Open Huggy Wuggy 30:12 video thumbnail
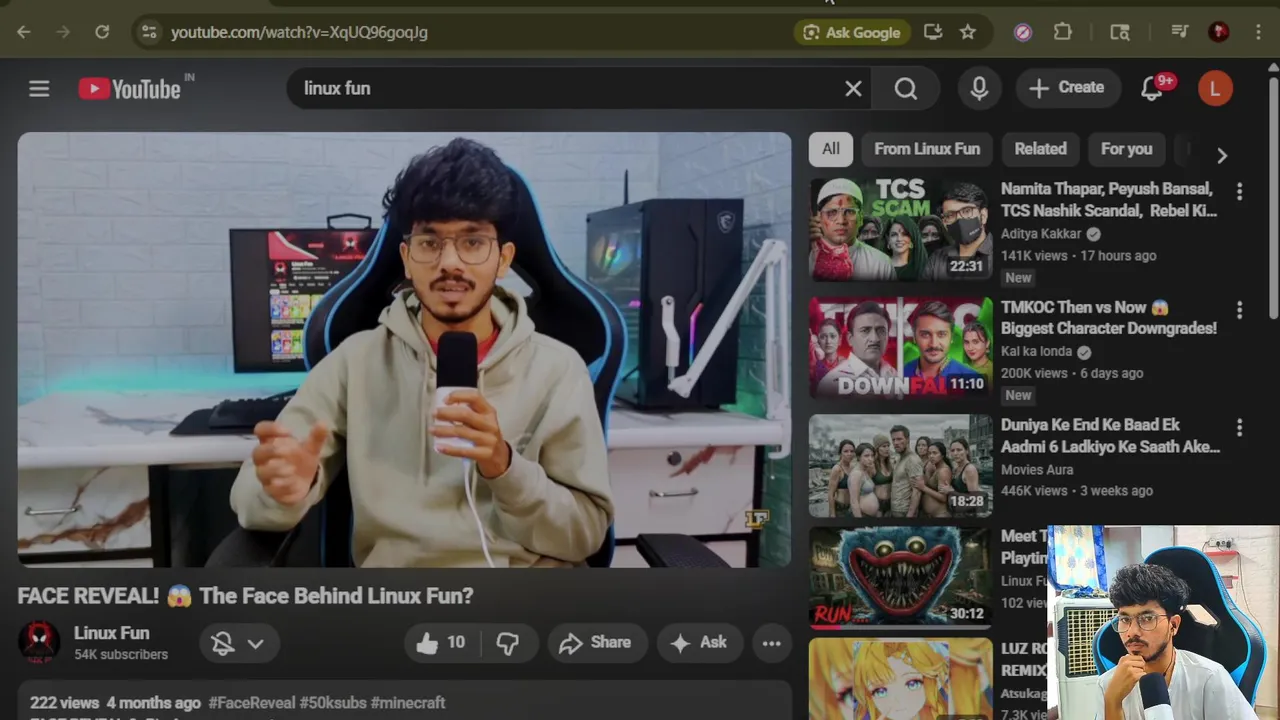The width and height of the screenshot is (1280, 720). tap(901, 578)
